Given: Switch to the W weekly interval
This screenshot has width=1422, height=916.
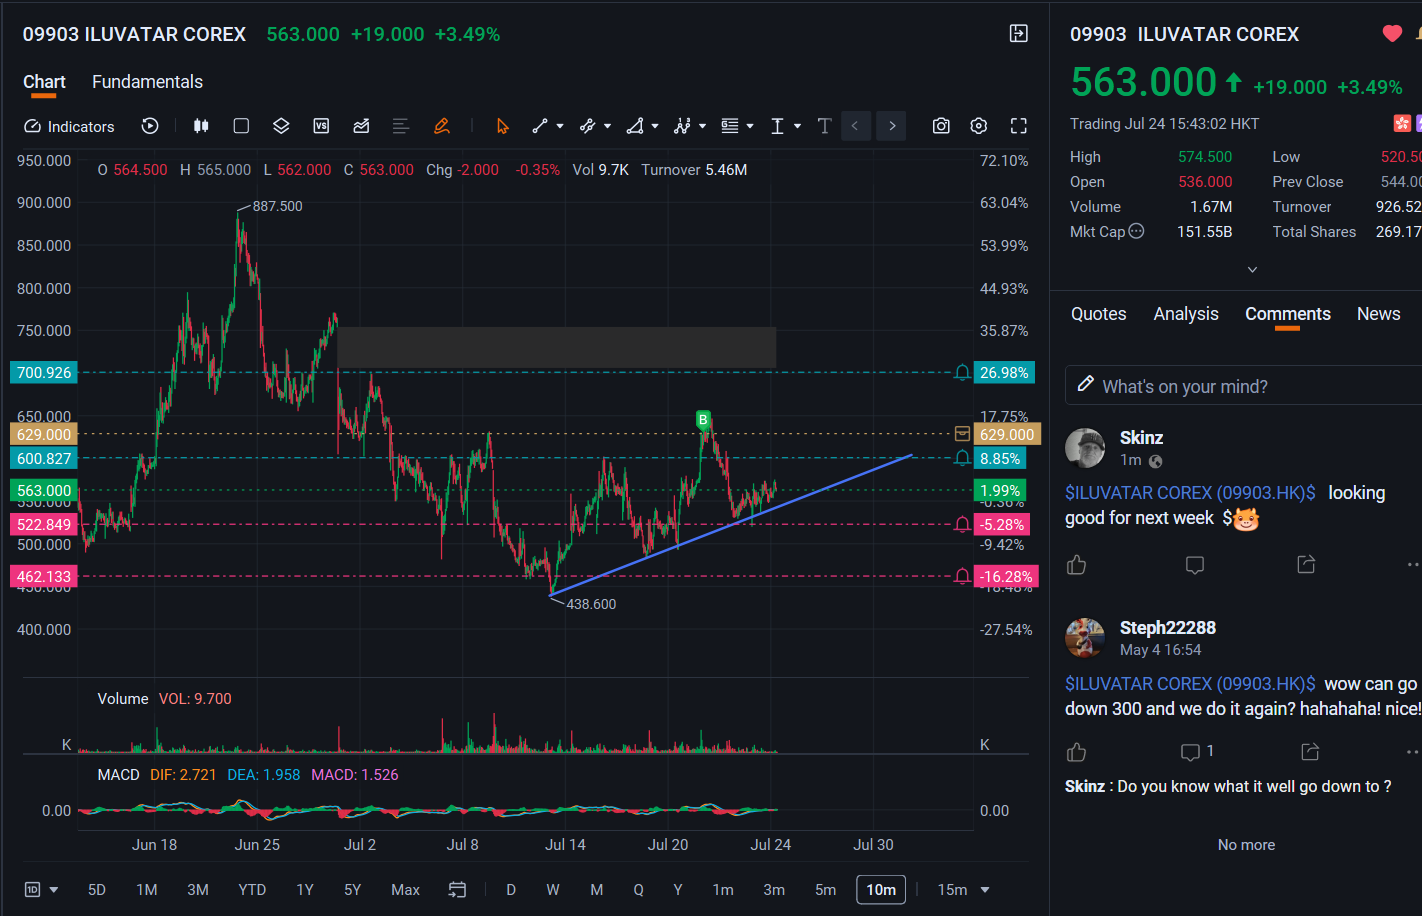Looking at the screenshot, I should (x=553, y=890).
